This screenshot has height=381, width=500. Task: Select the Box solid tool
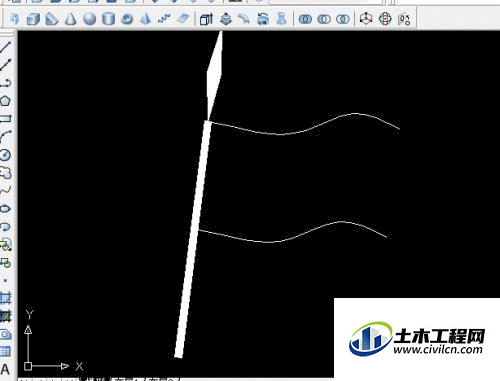[x=33, y=19]
